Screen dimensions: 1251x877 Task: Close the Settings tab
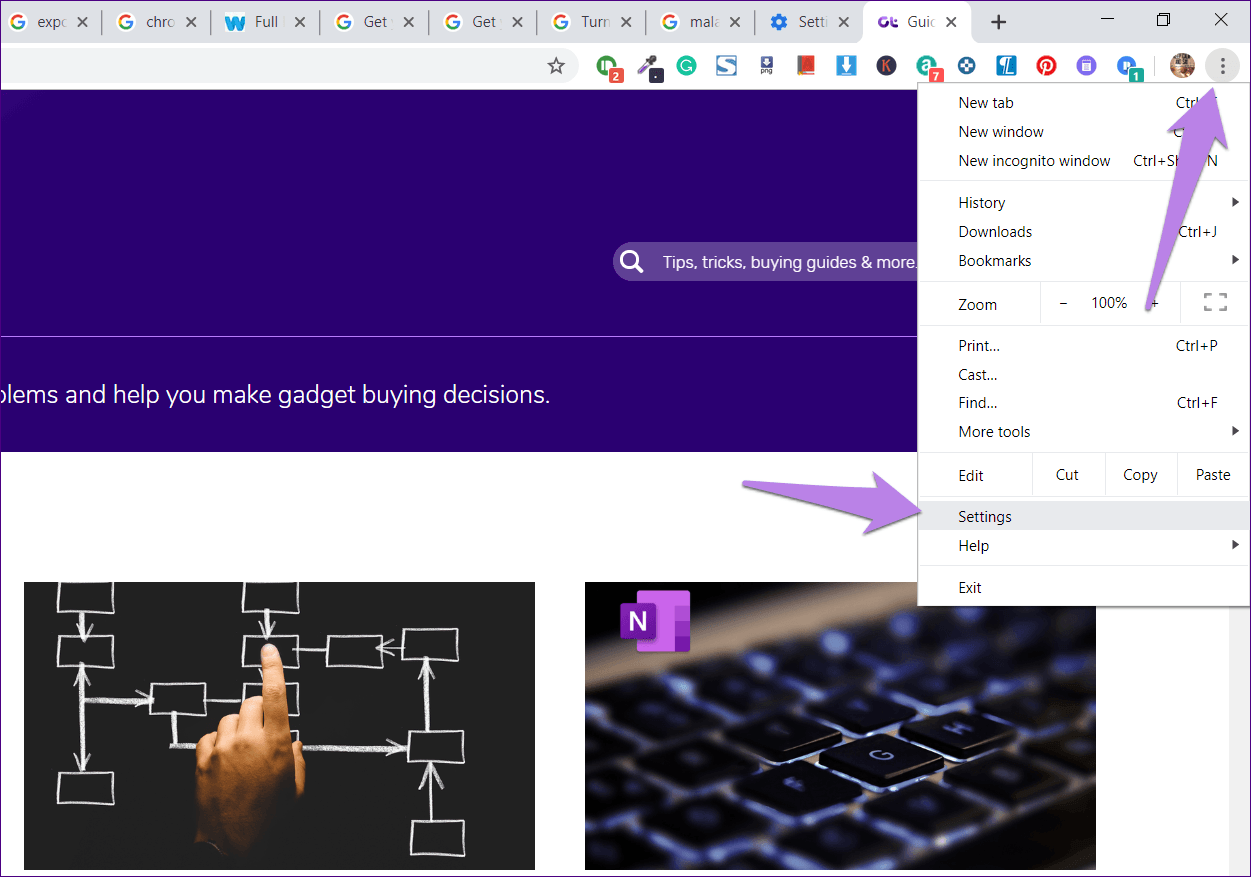coord(843,22)
